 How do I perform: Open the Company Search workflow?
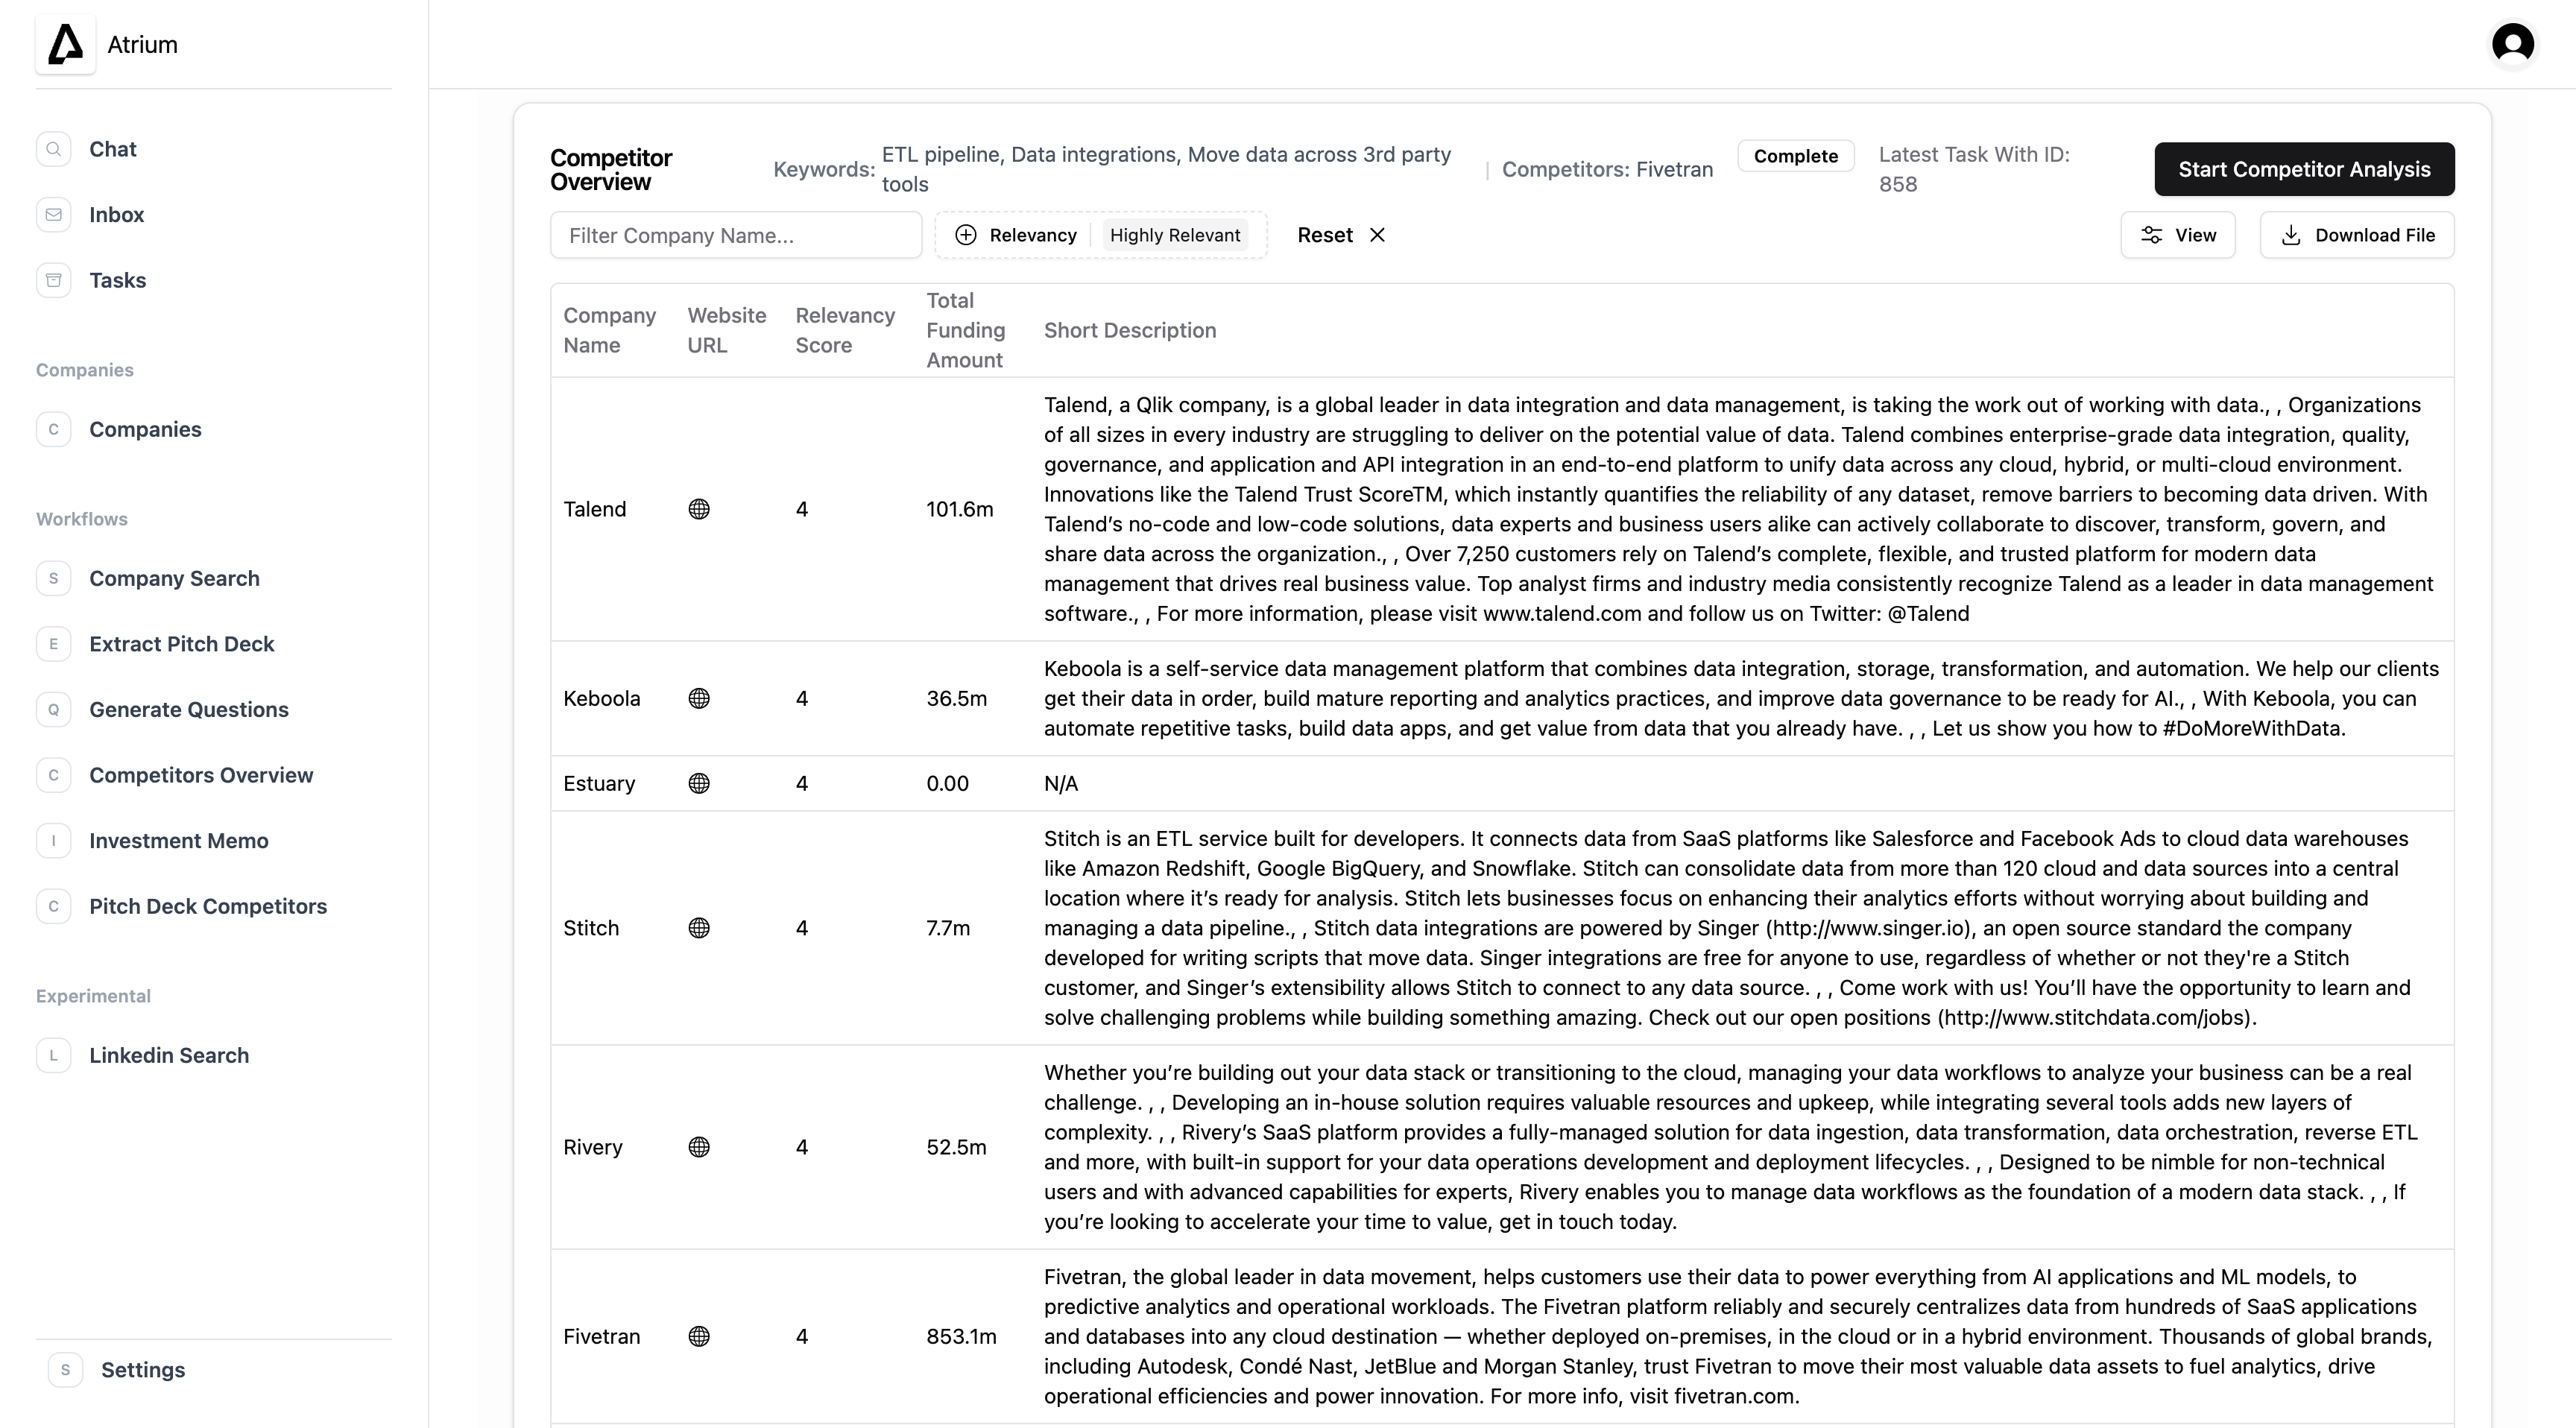pos(174,578)
